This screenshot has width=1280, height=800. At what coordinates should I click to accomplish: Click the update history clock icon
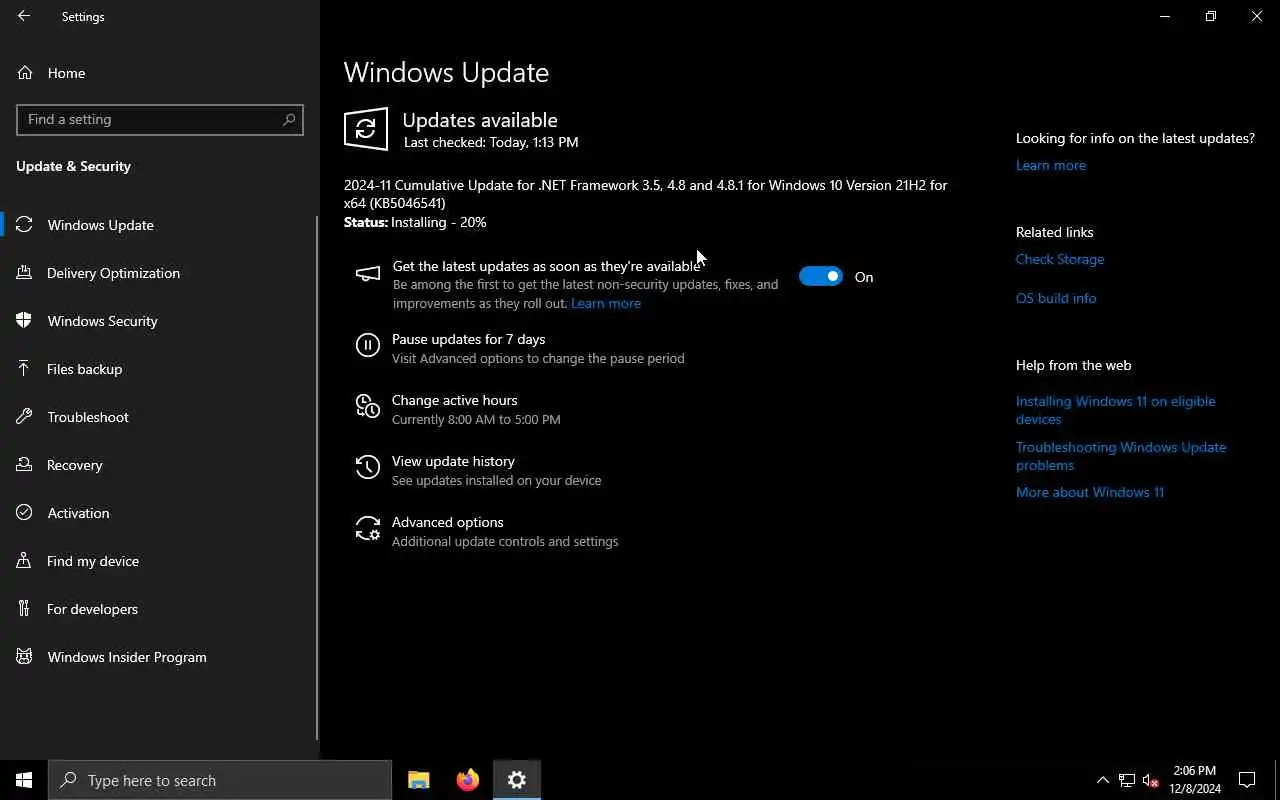pyautogui.click(x=368, y=467)
